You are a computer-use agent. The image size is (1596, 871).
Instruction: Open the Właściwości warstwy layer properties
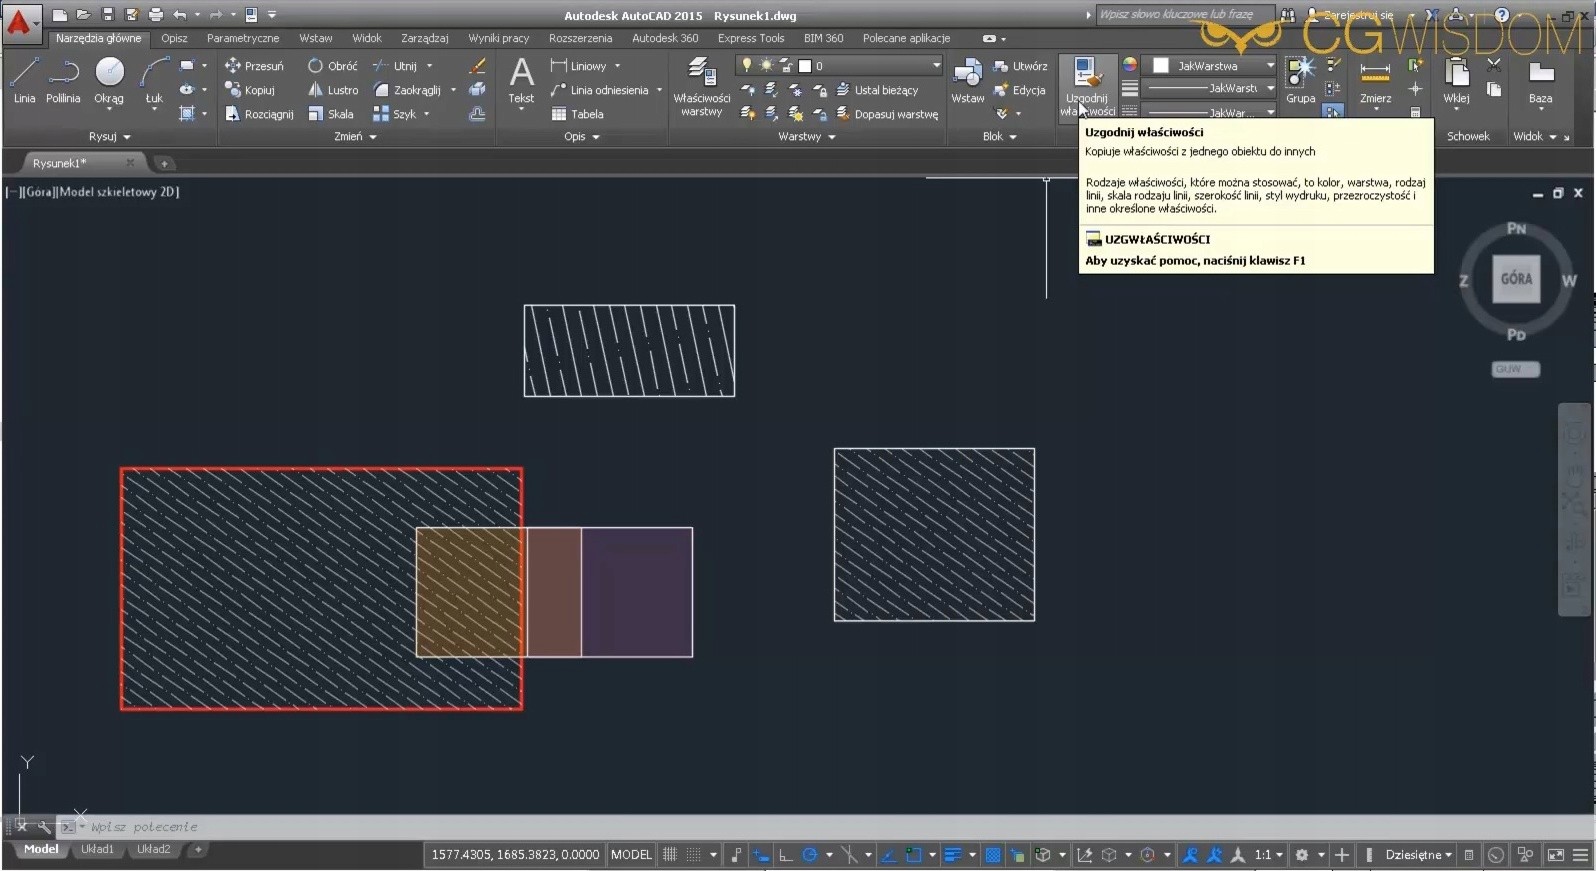point(701,86)
